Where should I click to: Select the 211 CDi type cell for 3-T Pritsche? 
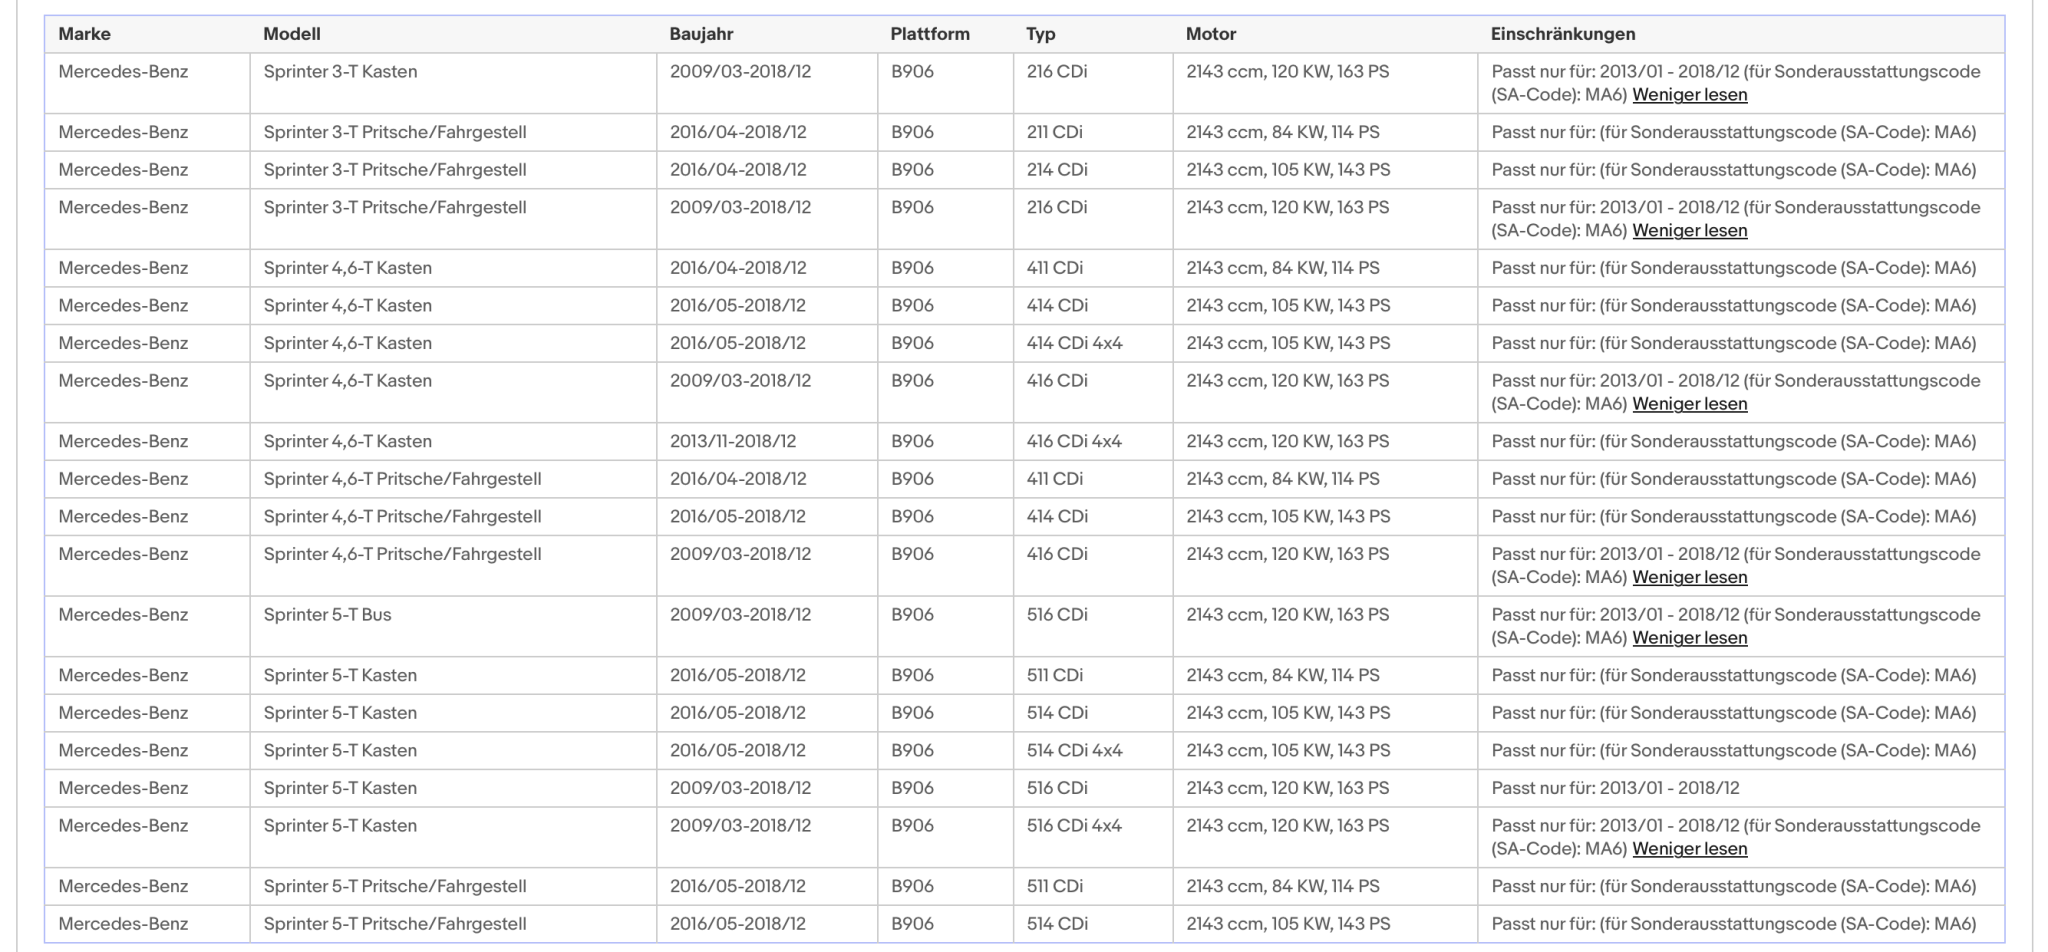click(1054, 132)
